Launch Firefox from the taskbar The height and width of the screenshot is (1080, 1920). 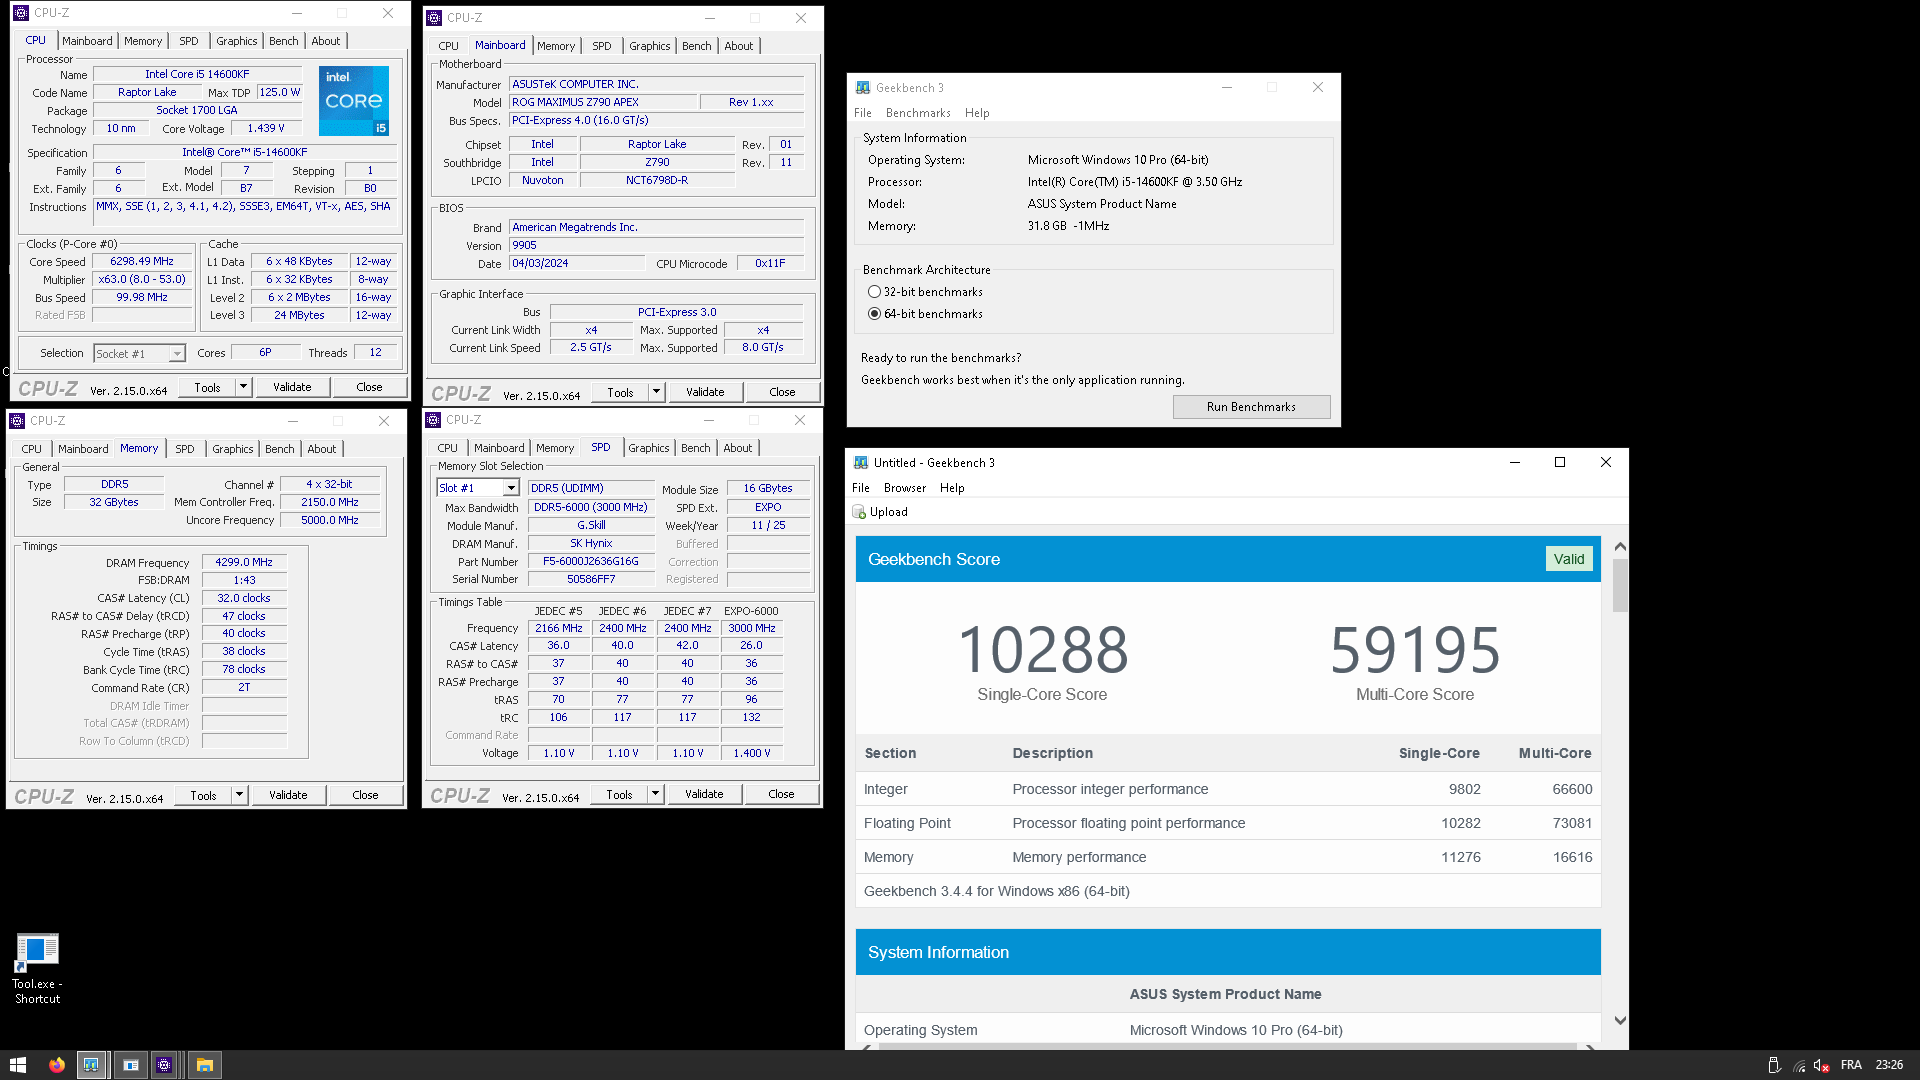tap(57, 1065)
